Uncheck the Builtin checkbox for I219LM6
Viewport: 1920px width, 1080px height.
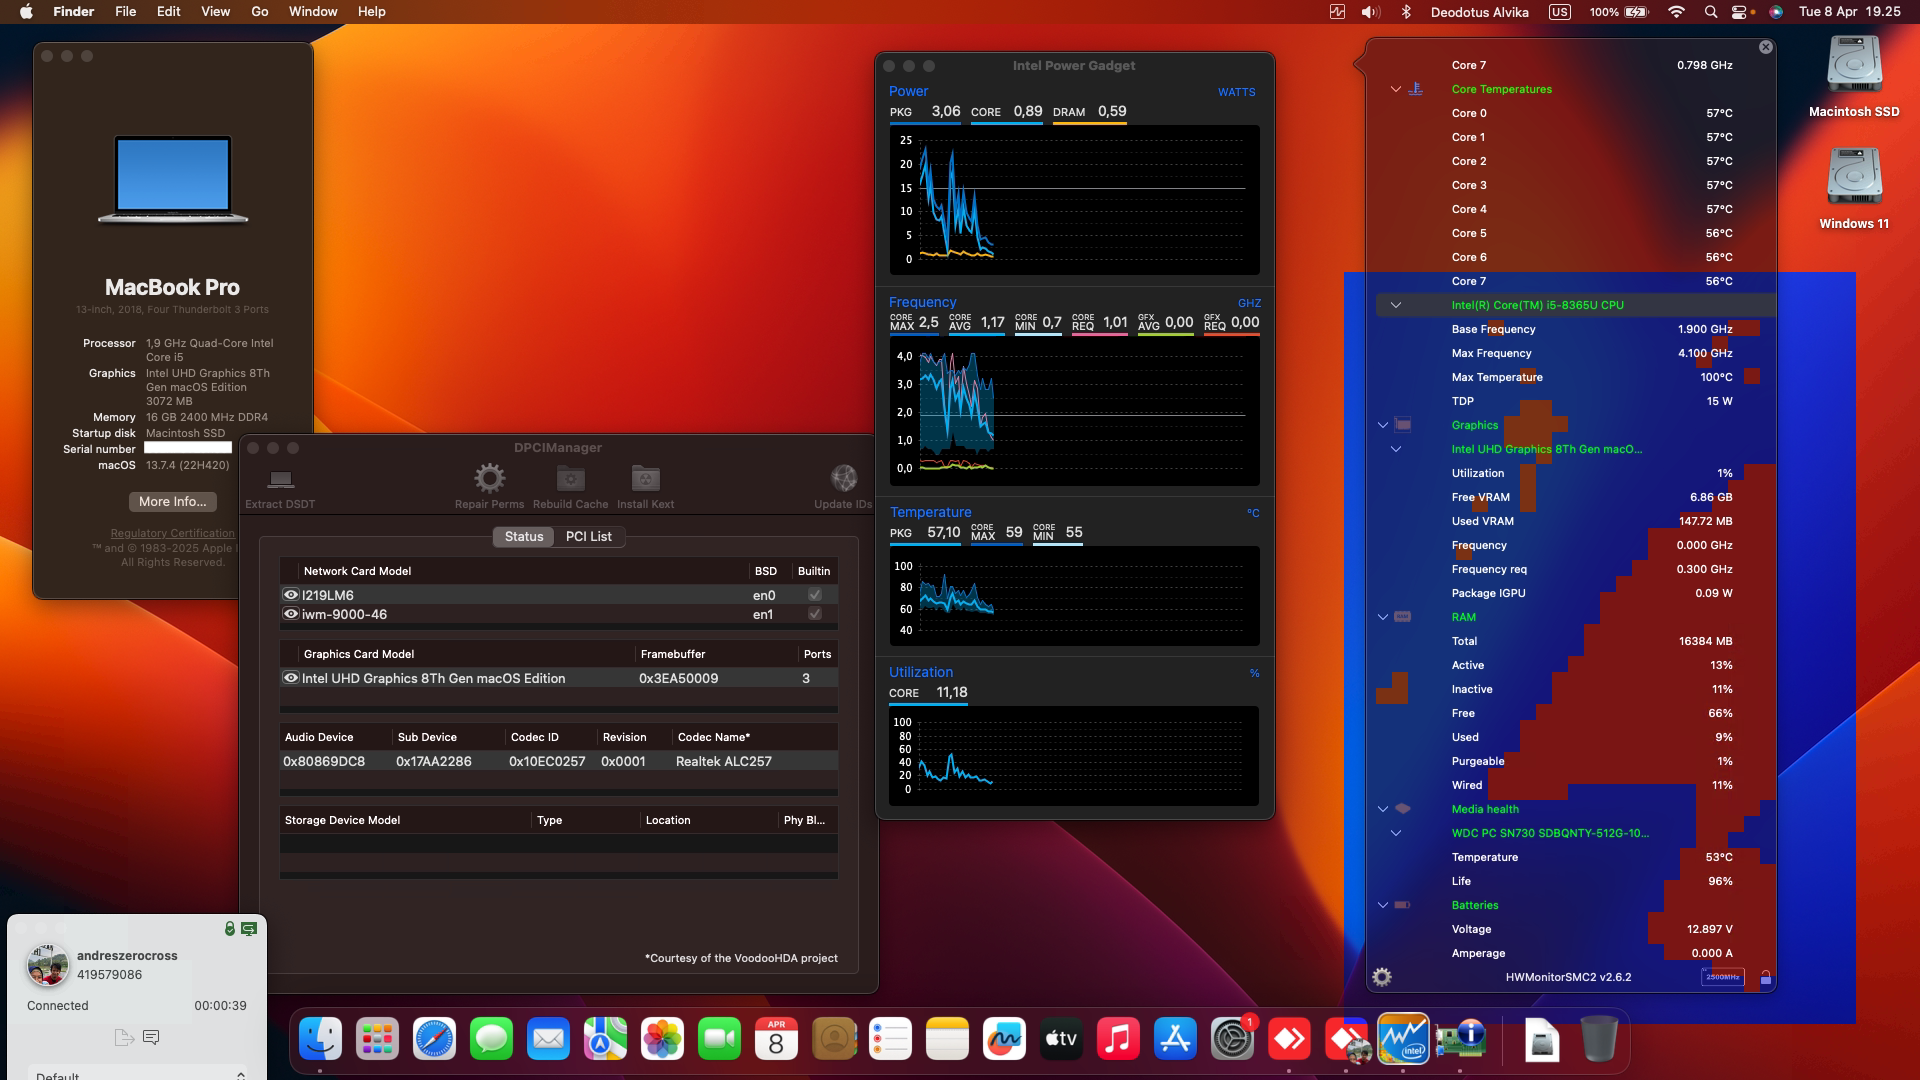pyautogui.click(x=815, y=594)
